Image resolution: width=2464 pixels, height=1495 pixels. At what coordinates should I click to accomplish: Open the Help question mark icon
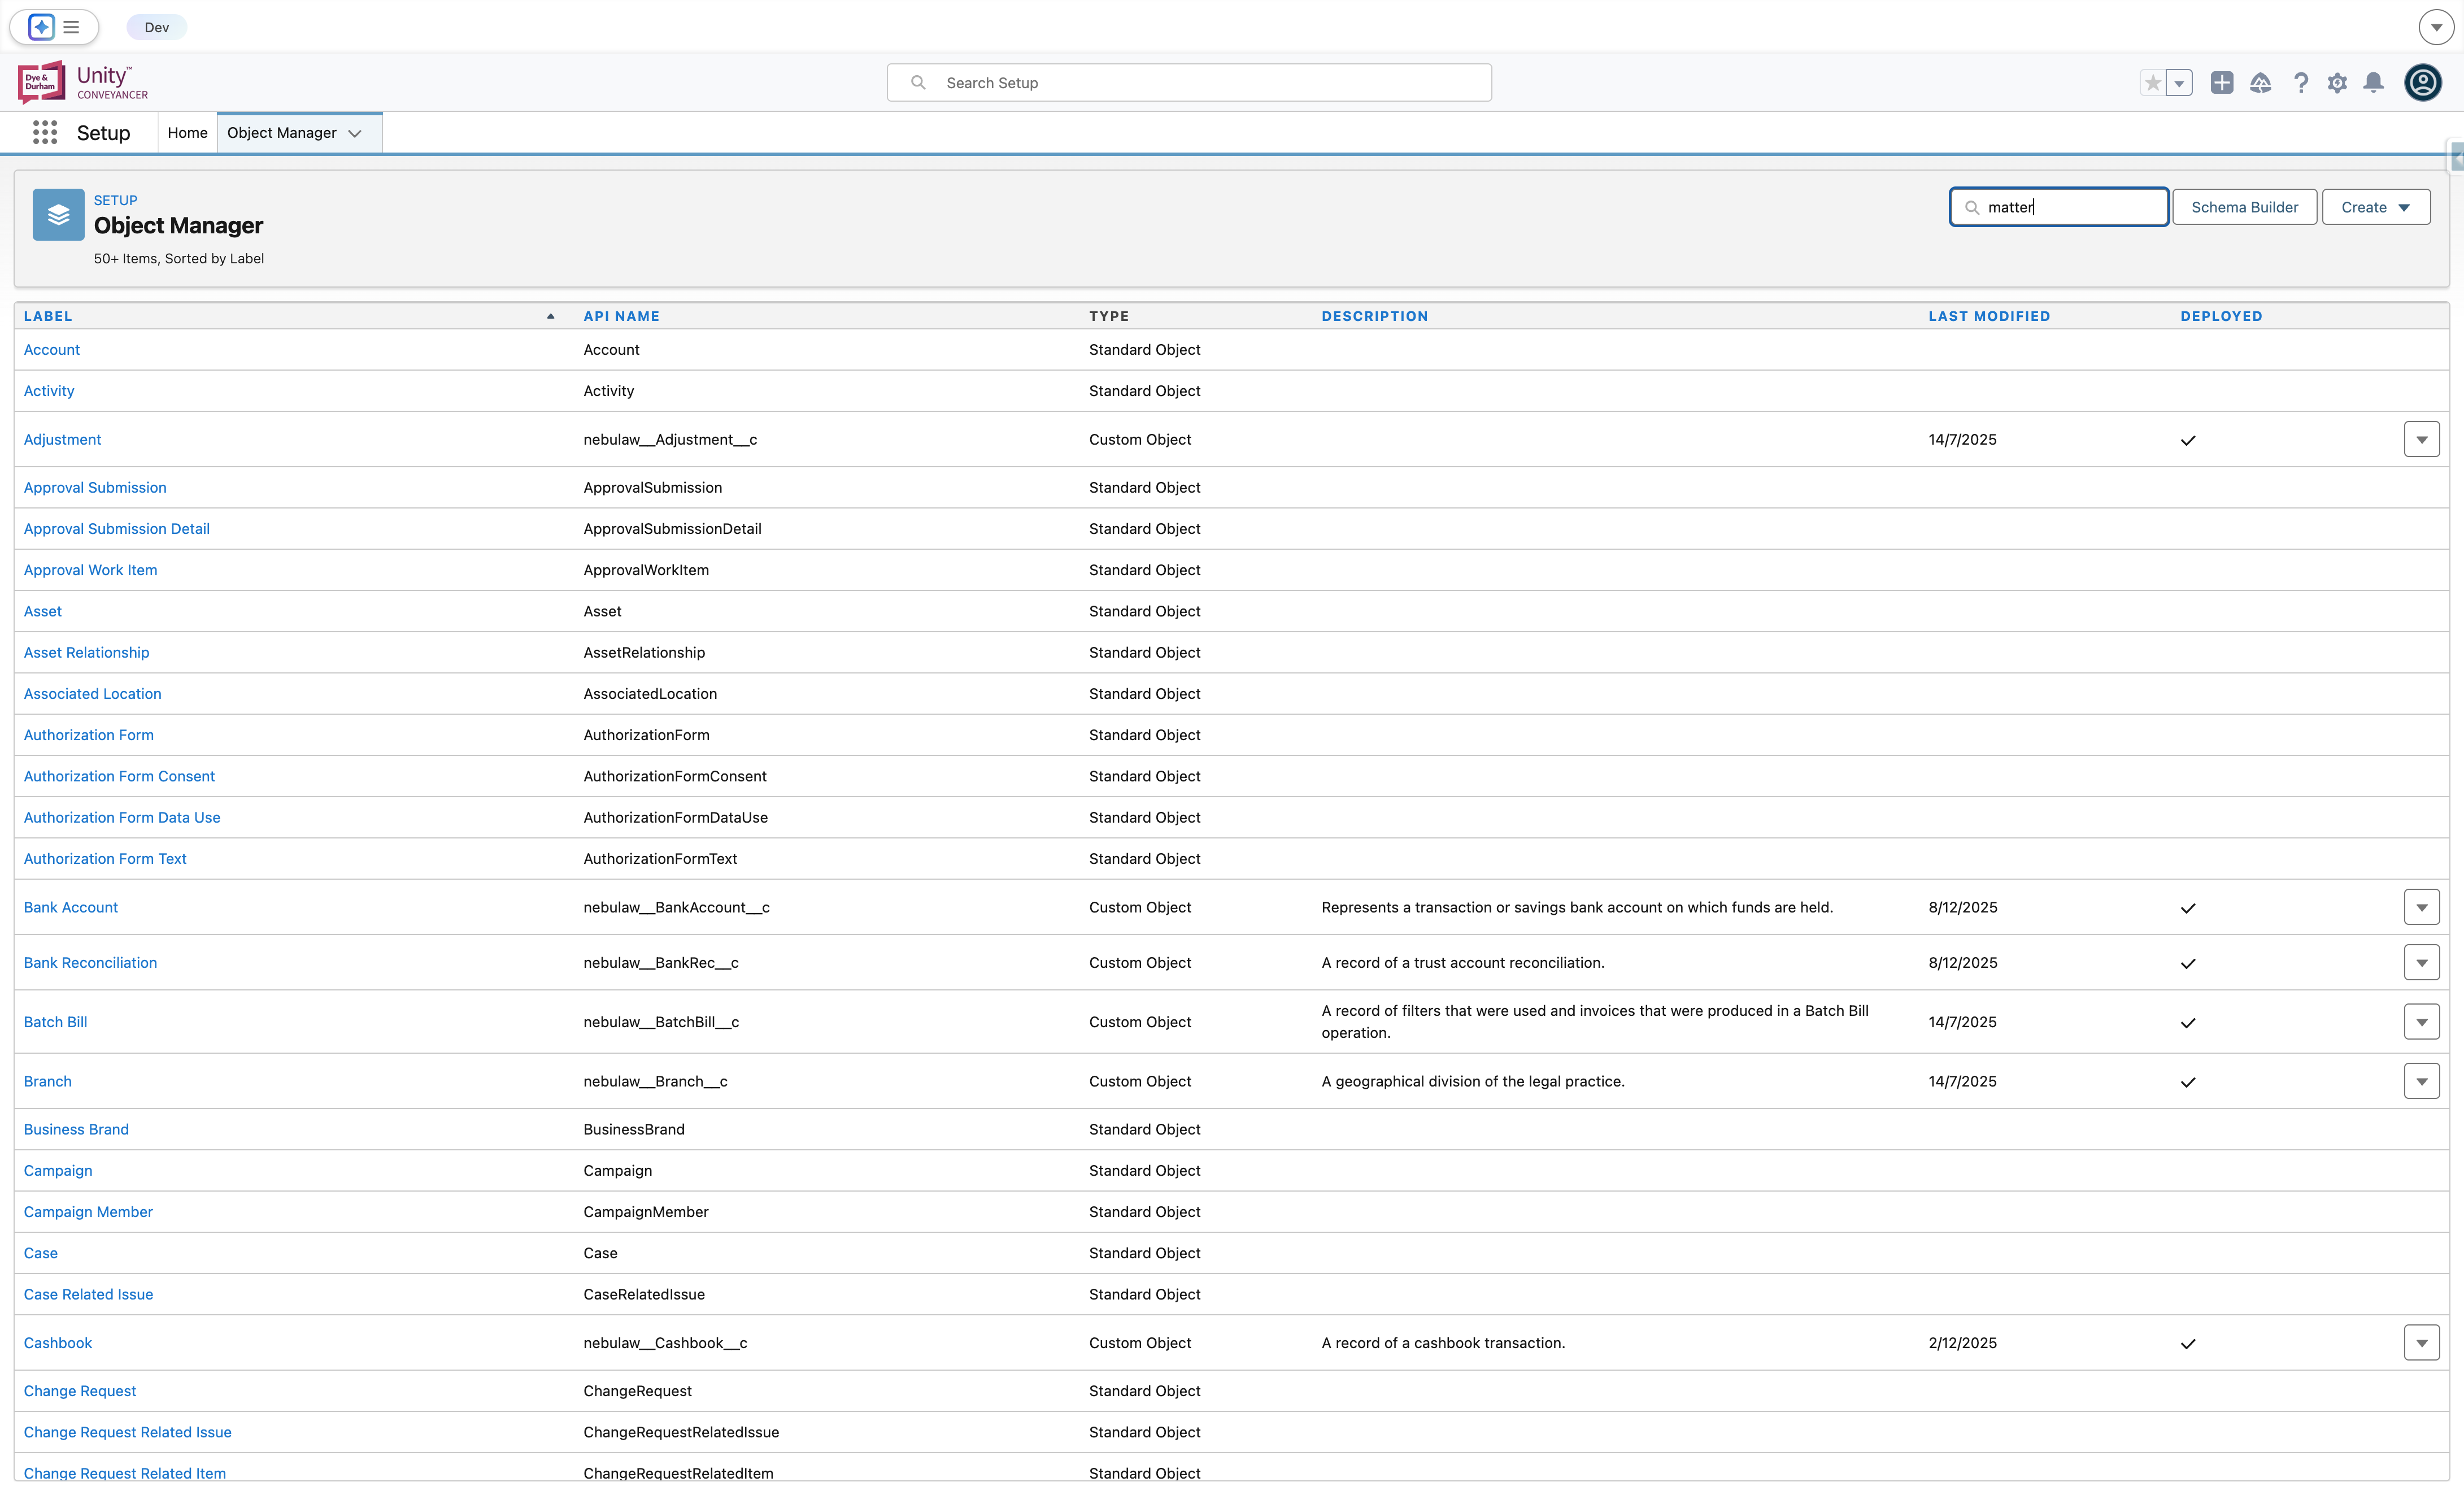pyautogui.click(x=2301, y=83)
